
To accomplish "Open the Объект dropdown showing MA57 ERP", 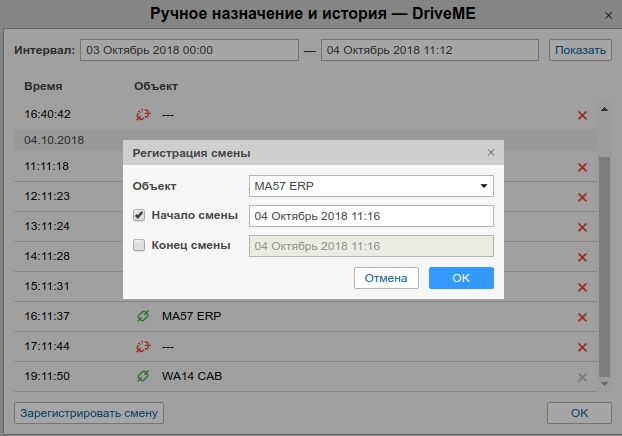I will pos(370,186).
